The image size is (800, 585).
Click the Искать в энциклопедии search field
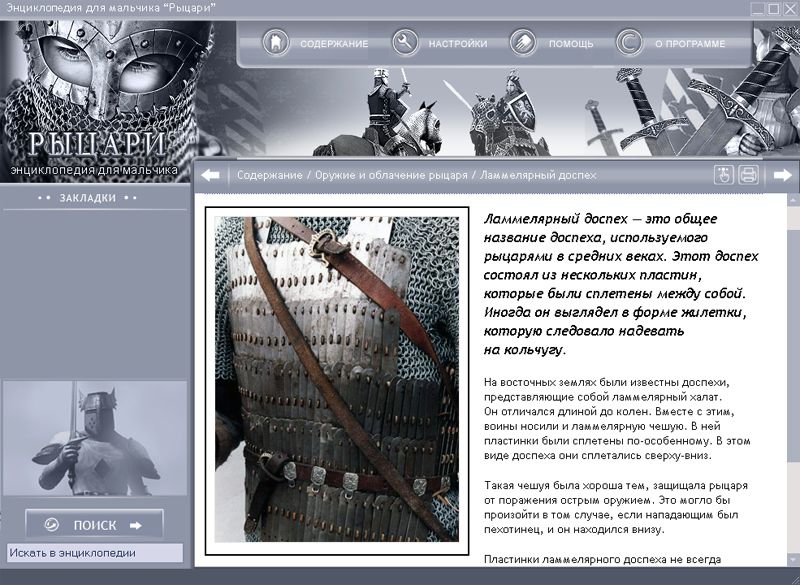tap(95, 552)
